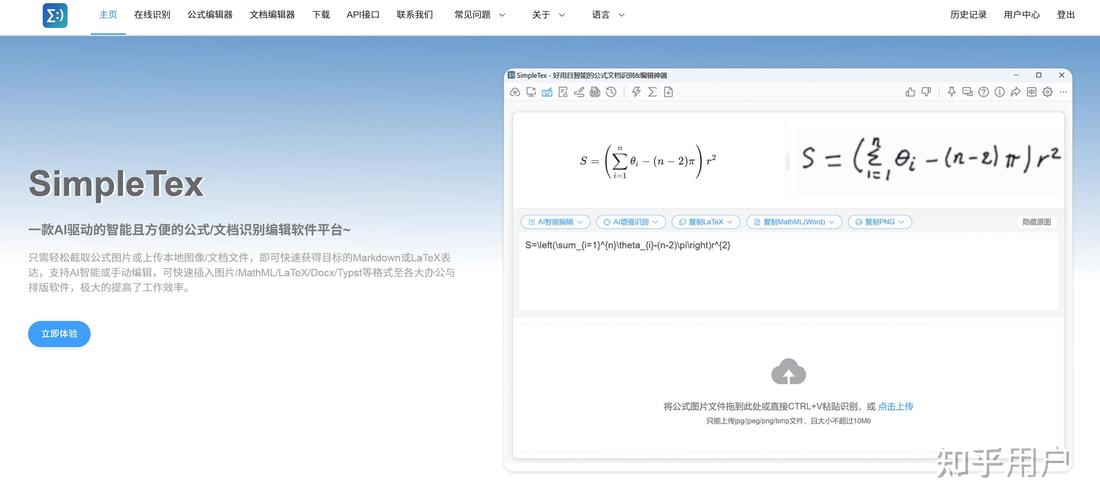Image resolution: width=1100 pixels, height=500 pixels.
Task: Go to the 下载 page
Action: pyautogui.click(x=321, y=15)
